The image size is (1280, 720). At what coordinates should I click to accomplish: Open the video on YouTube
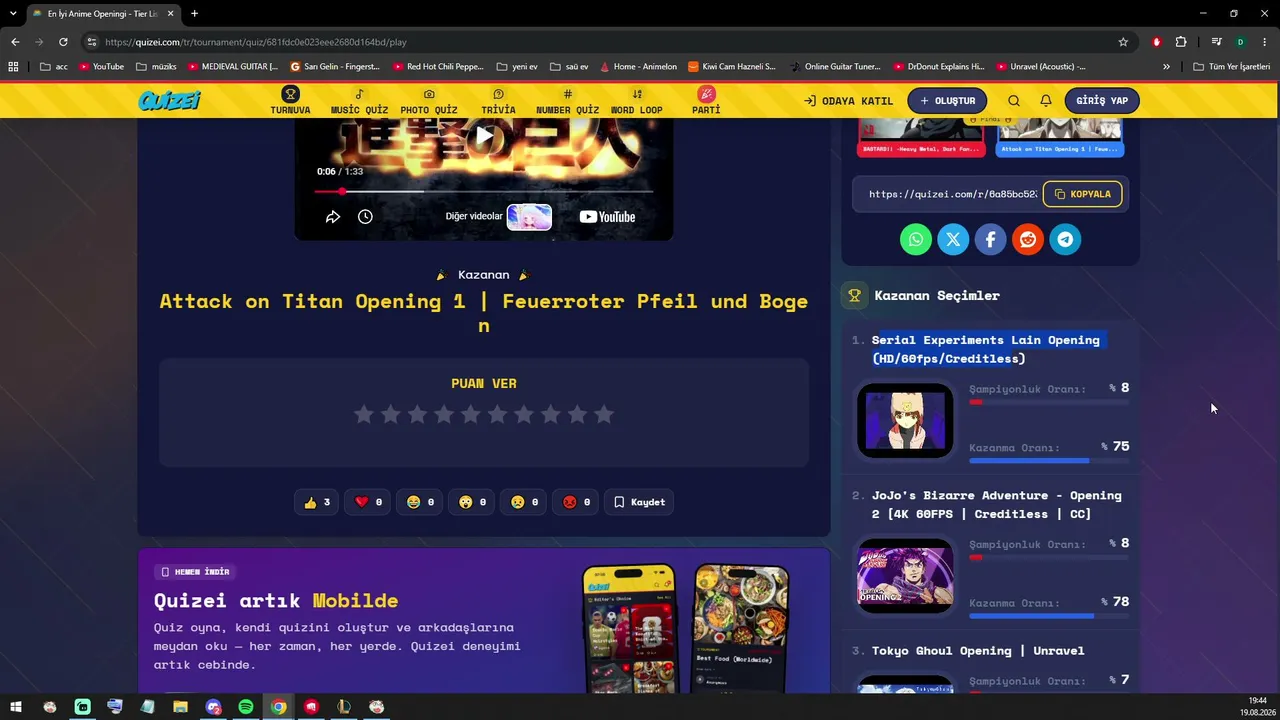(607, 217)
